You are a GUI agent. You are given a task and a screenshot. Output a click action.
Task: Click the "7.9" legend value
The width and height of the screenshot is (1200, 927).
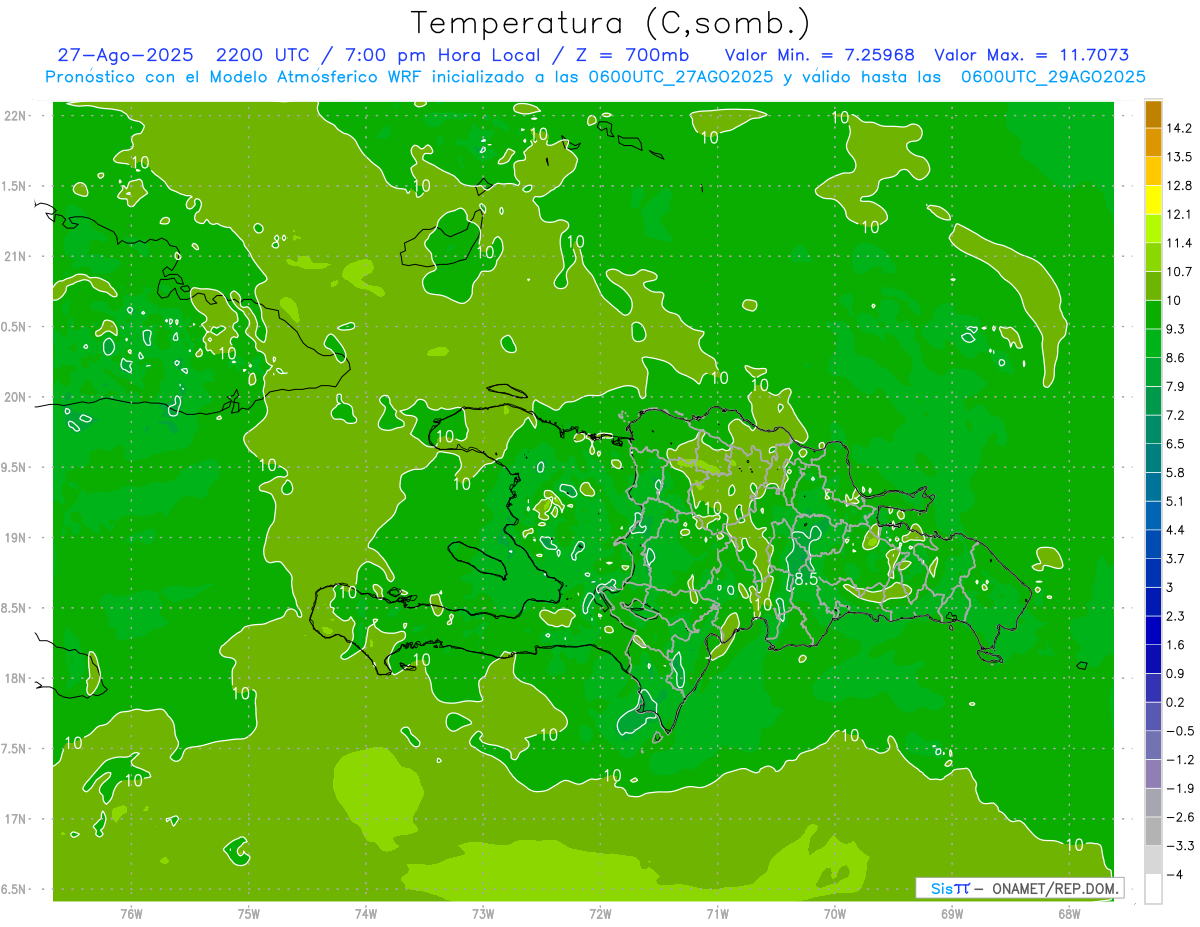coord(1176,386)
